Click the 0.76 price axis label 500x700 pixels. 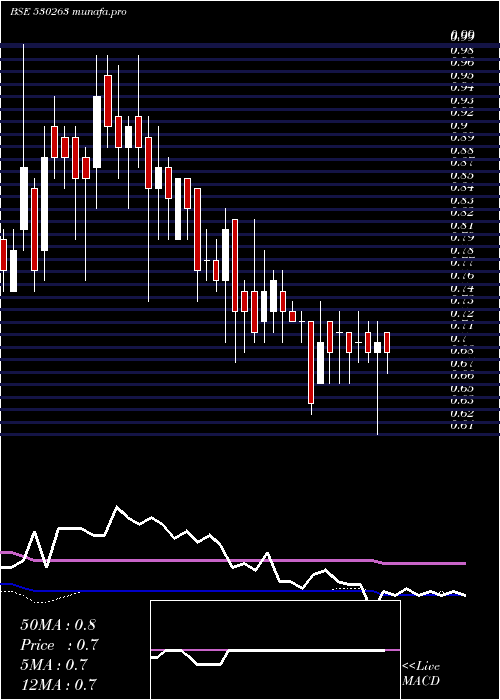point(462,275)
